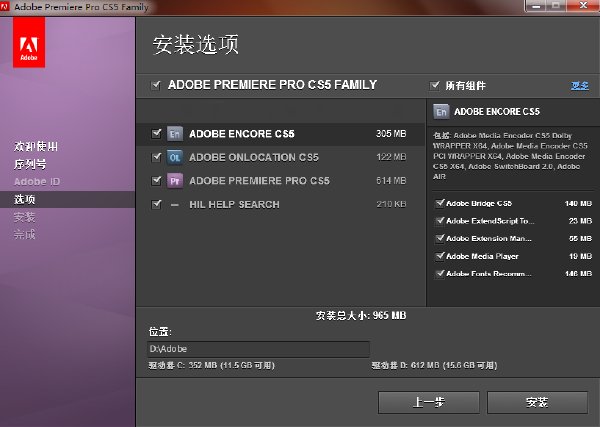Click the Adobe Encore CS5 'En' icon in the list
The image size is (600, 427).
coord(175,134)
